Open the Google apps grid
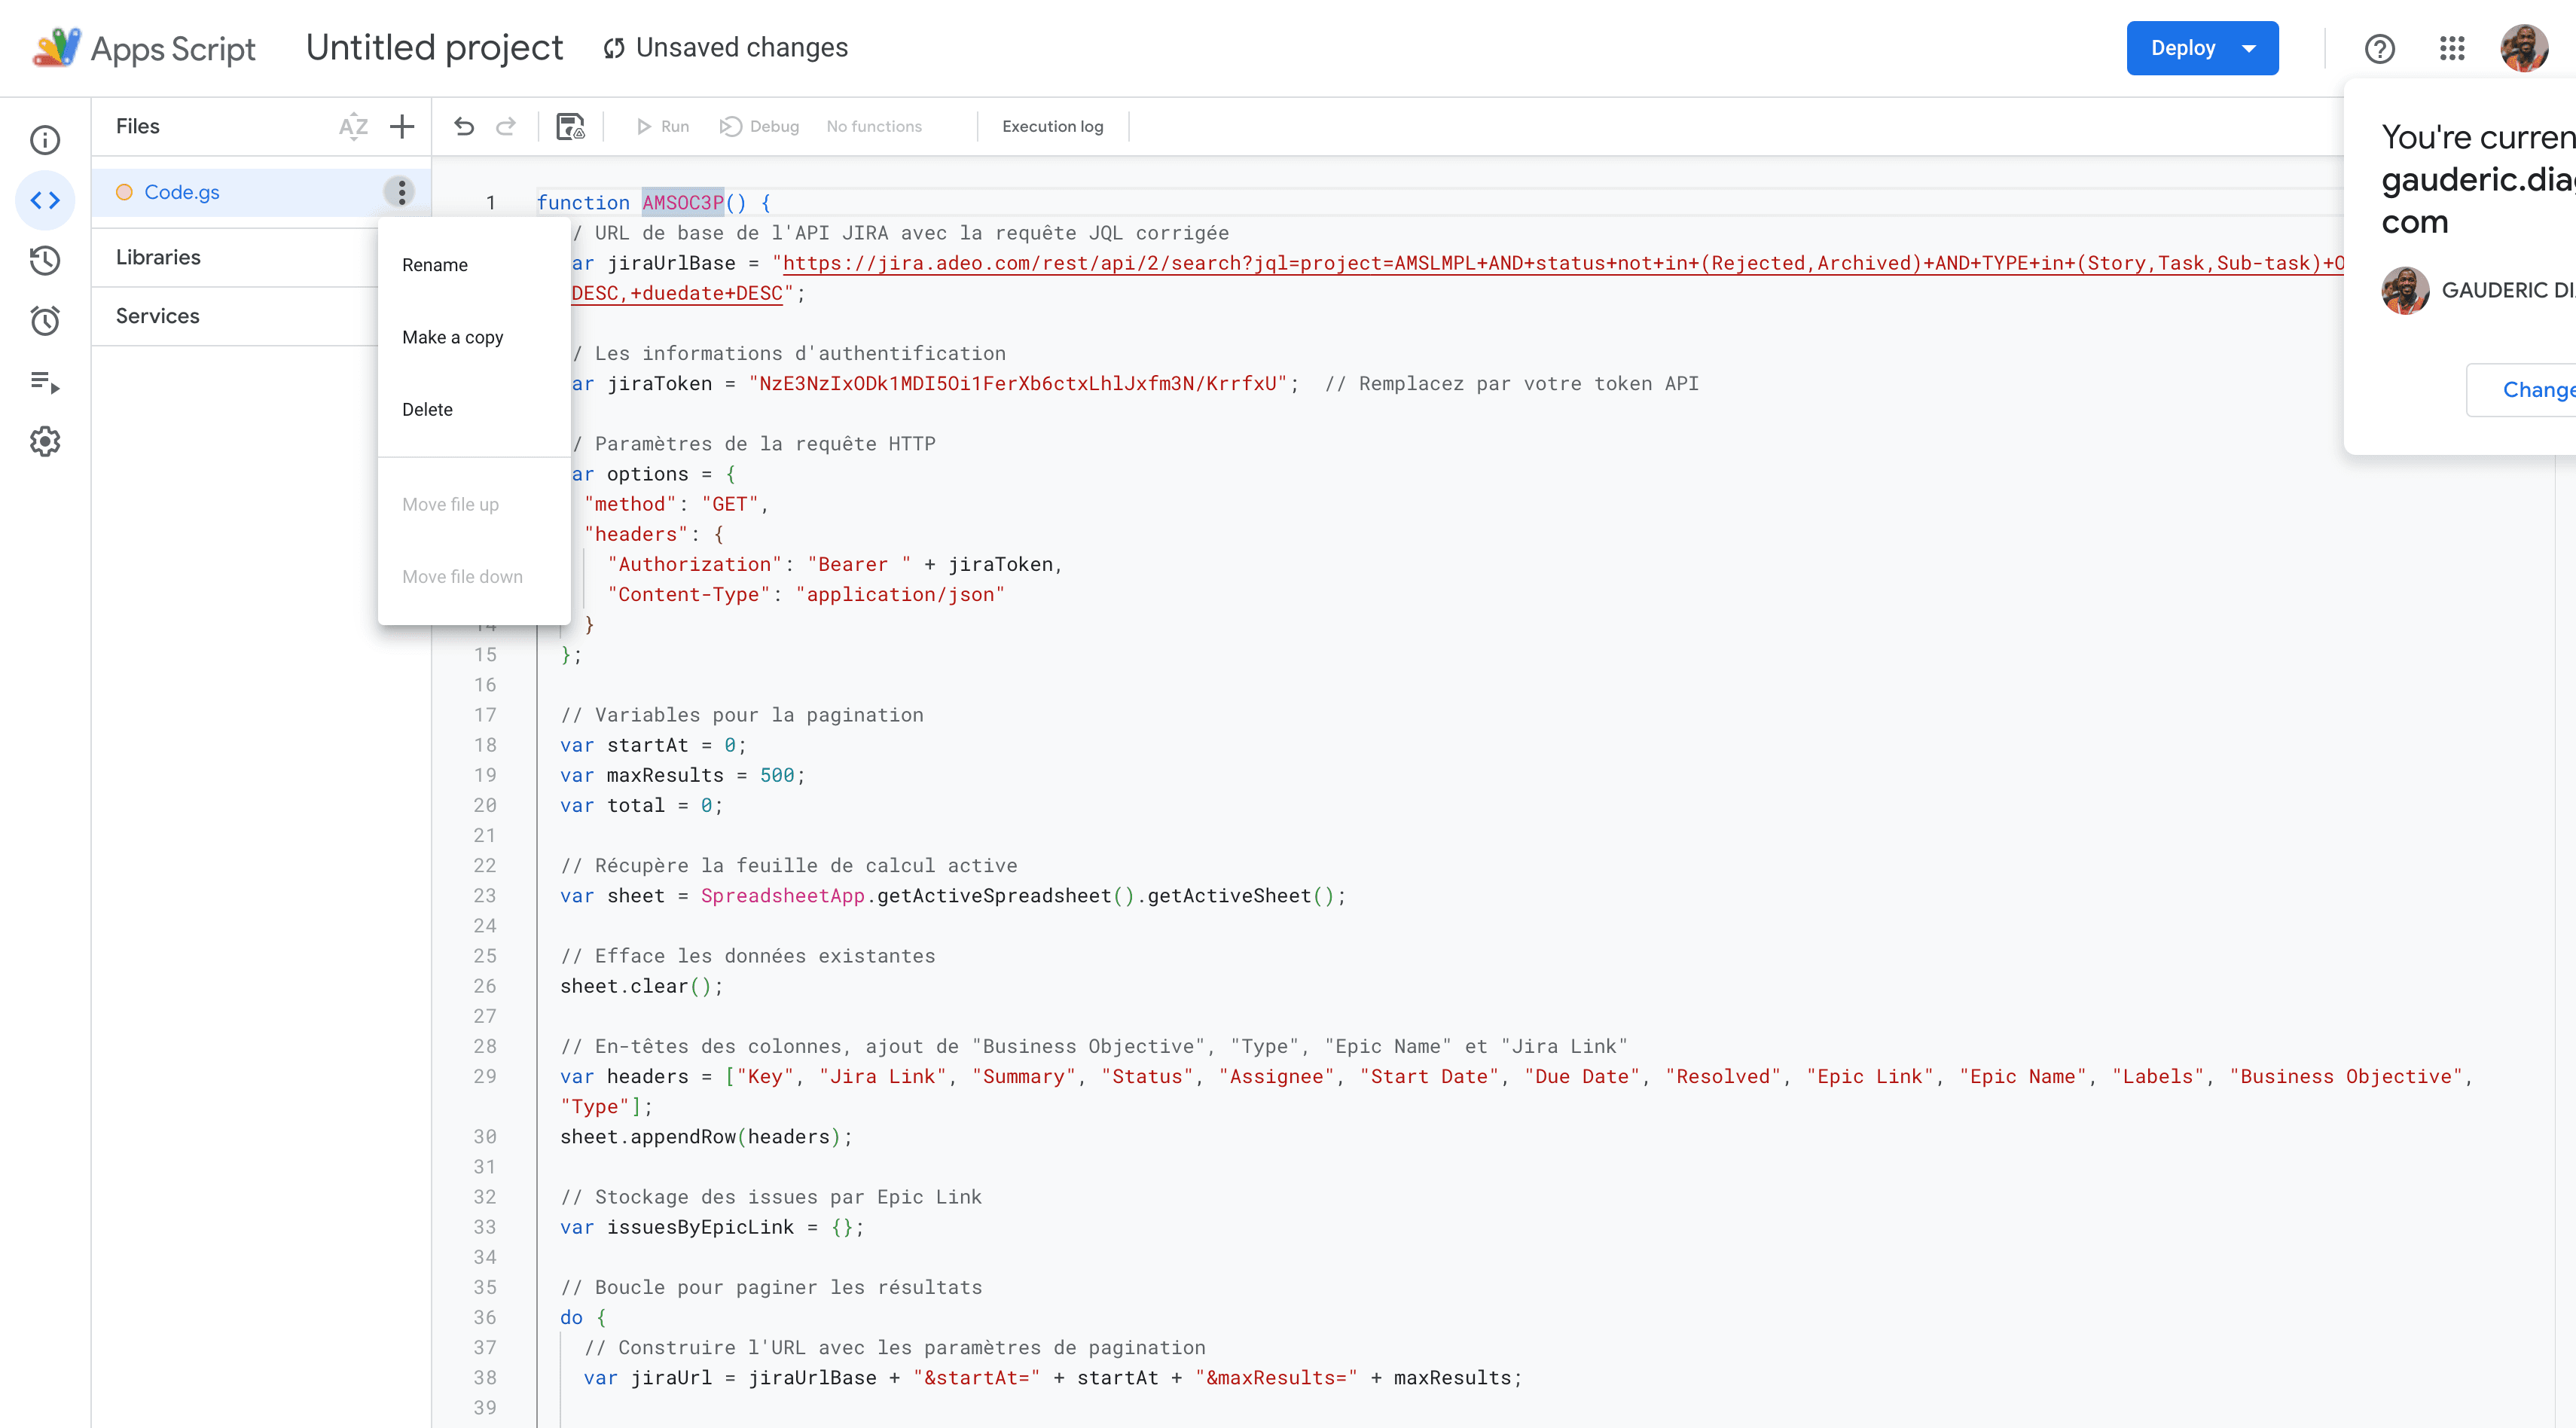This screenshot has width=2576, height=1428. point(2452,48)
